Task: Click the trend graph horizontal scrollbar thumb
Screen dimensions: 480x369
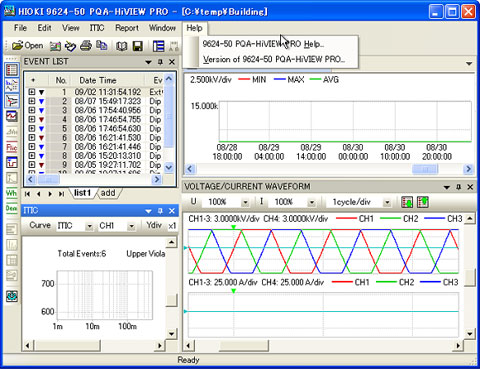Action: [425, 169]
